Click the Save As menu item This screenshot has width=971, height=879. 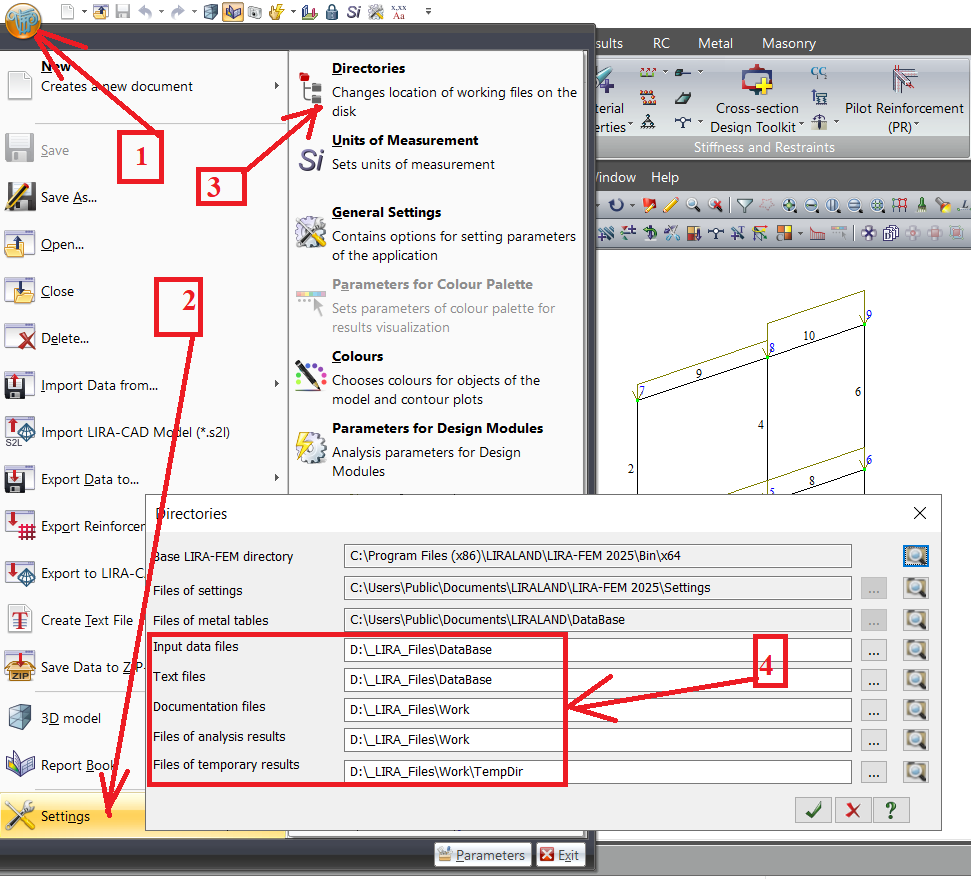point(68,197)
